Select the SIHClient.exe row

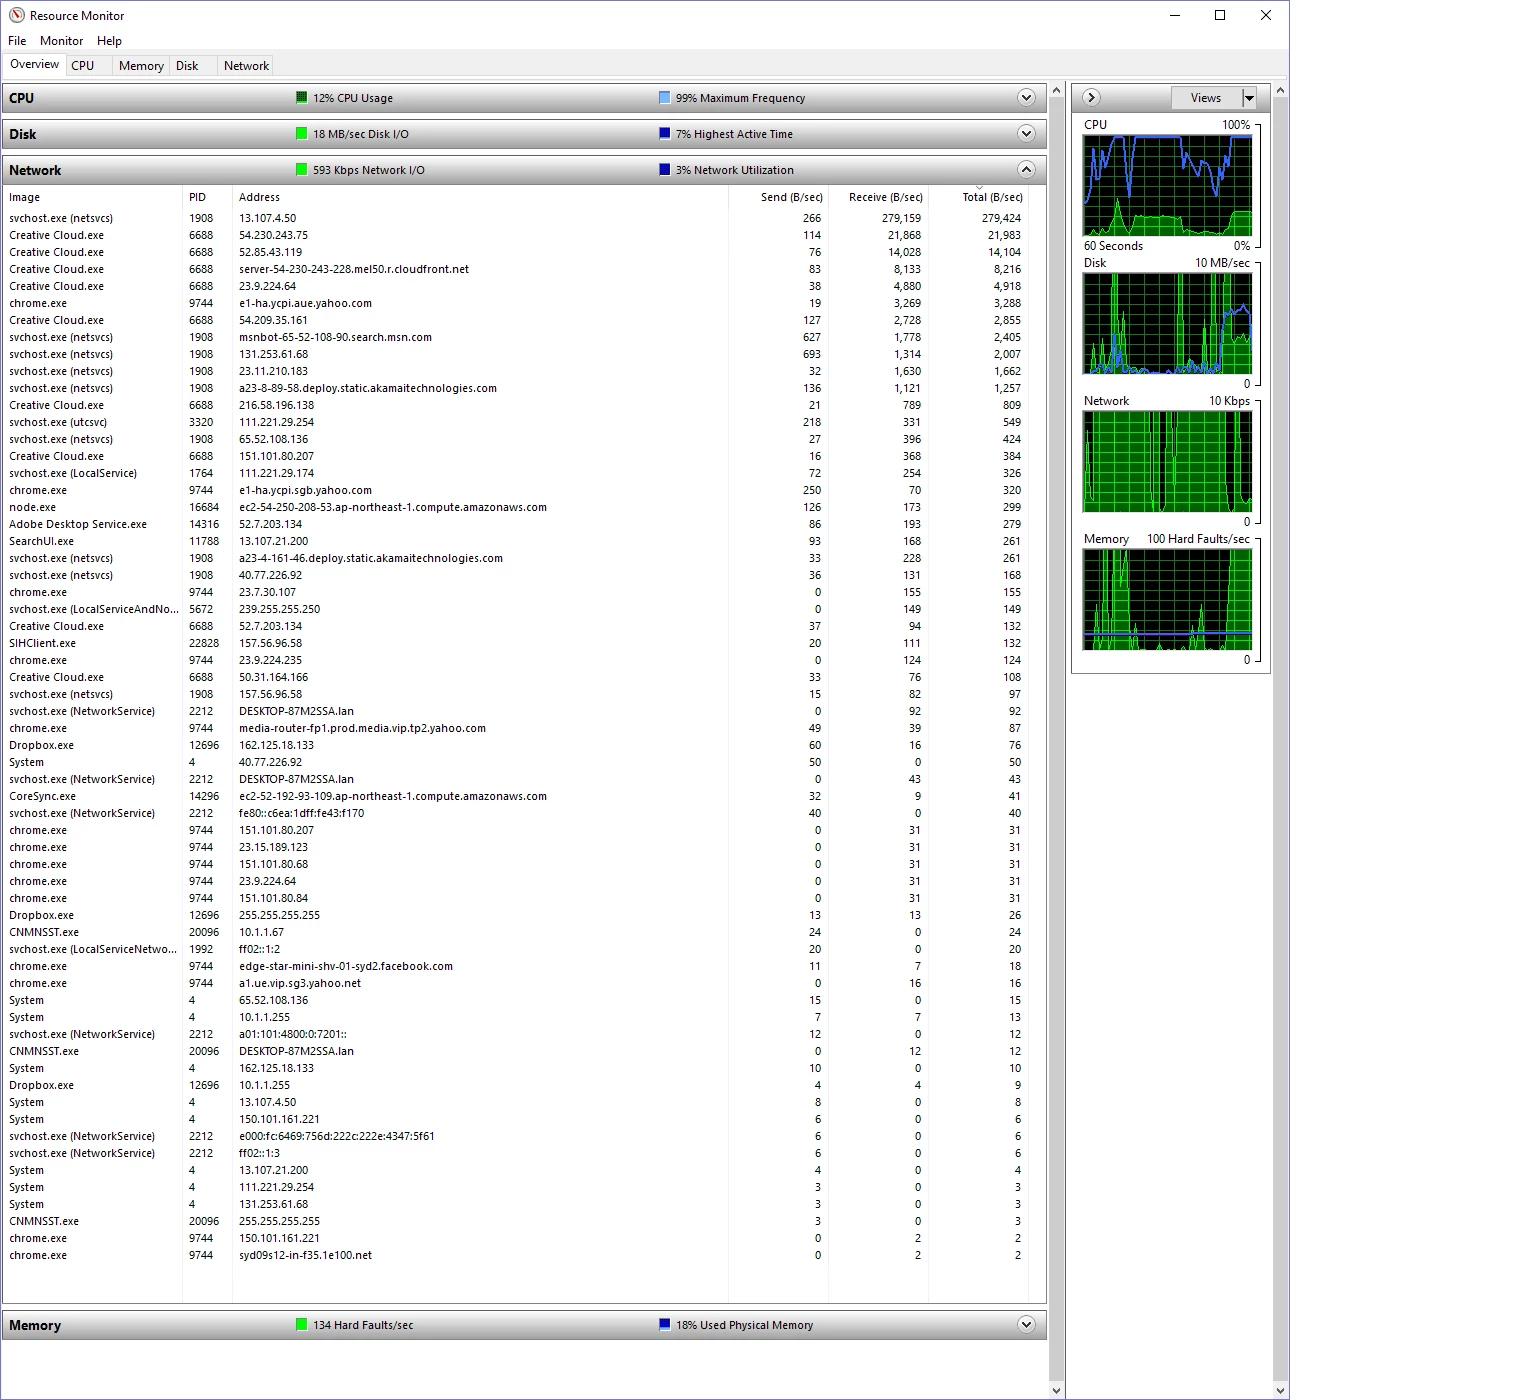pyautogui.click(x=517, y=643)
